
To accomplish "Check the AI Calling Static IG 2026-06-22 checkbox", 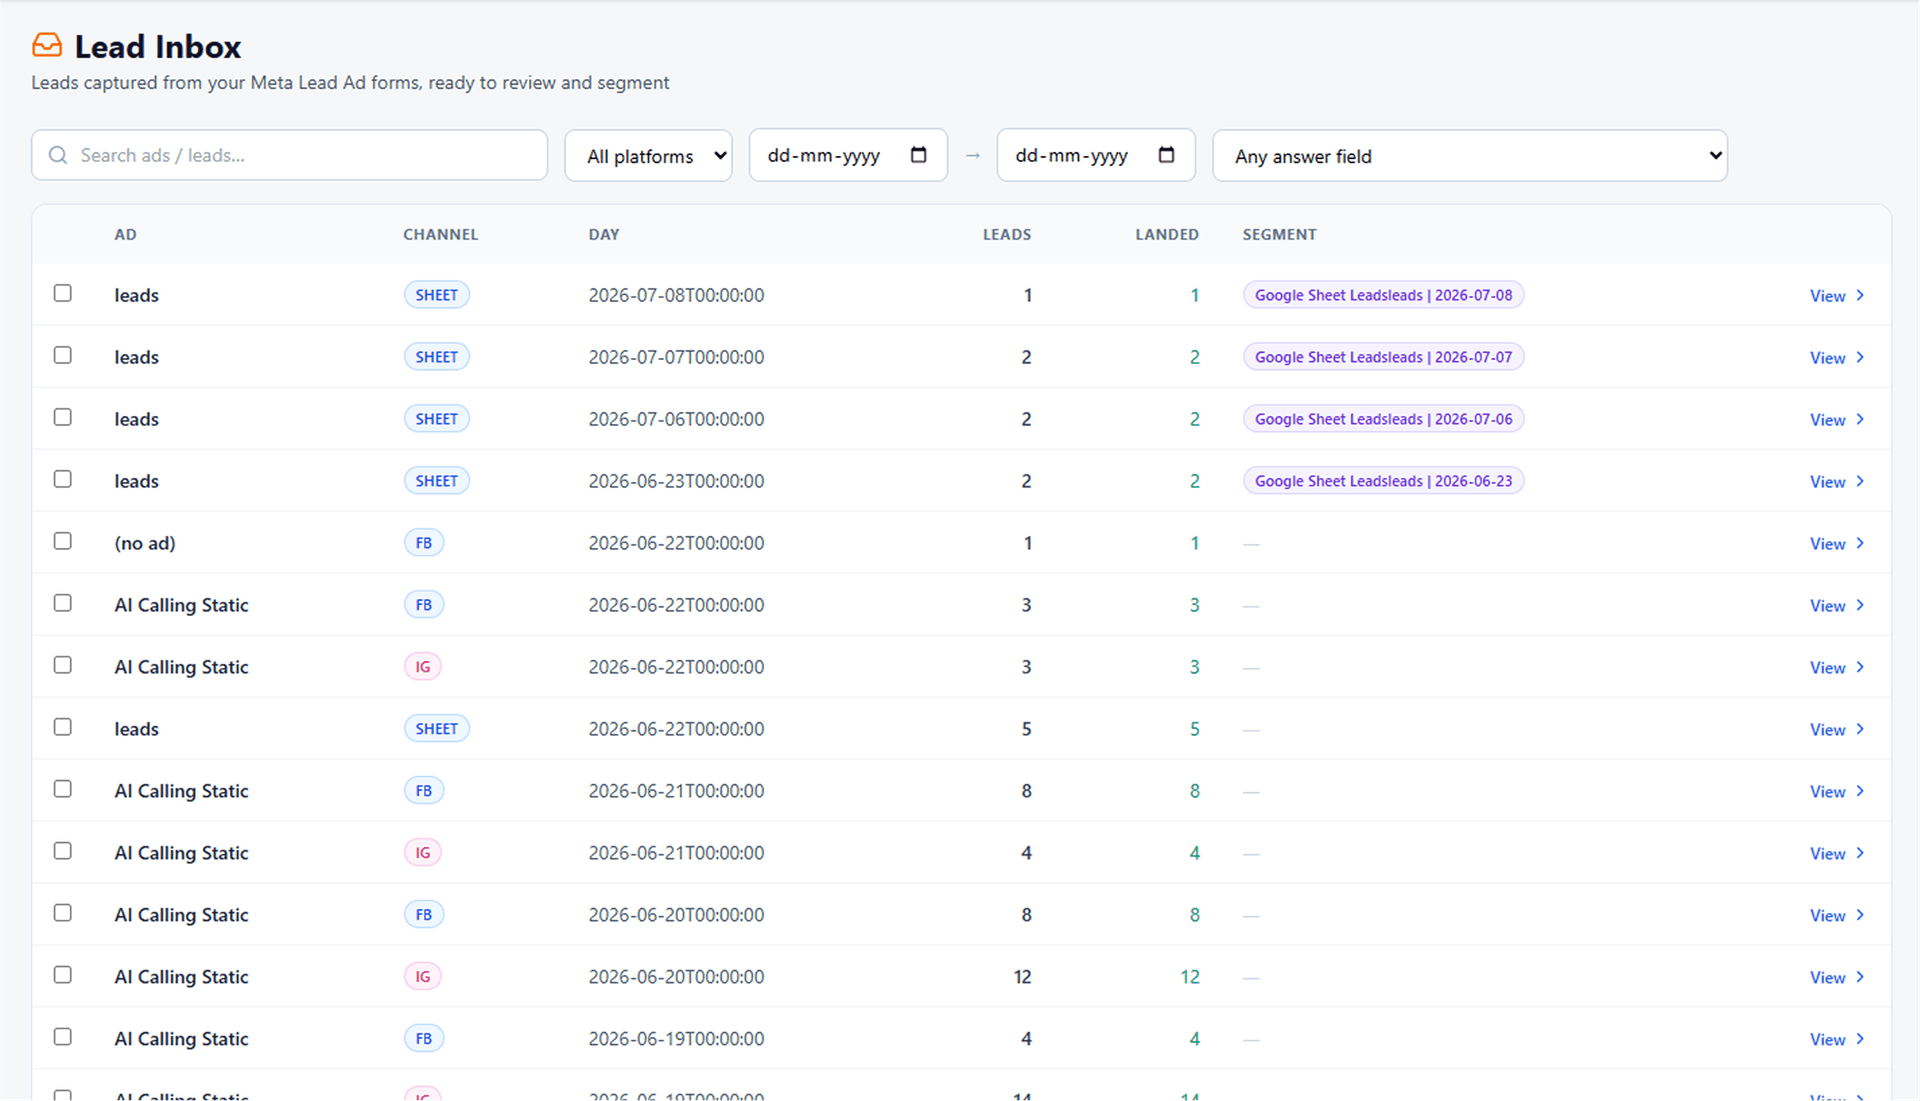I will [x=63, y=665].
